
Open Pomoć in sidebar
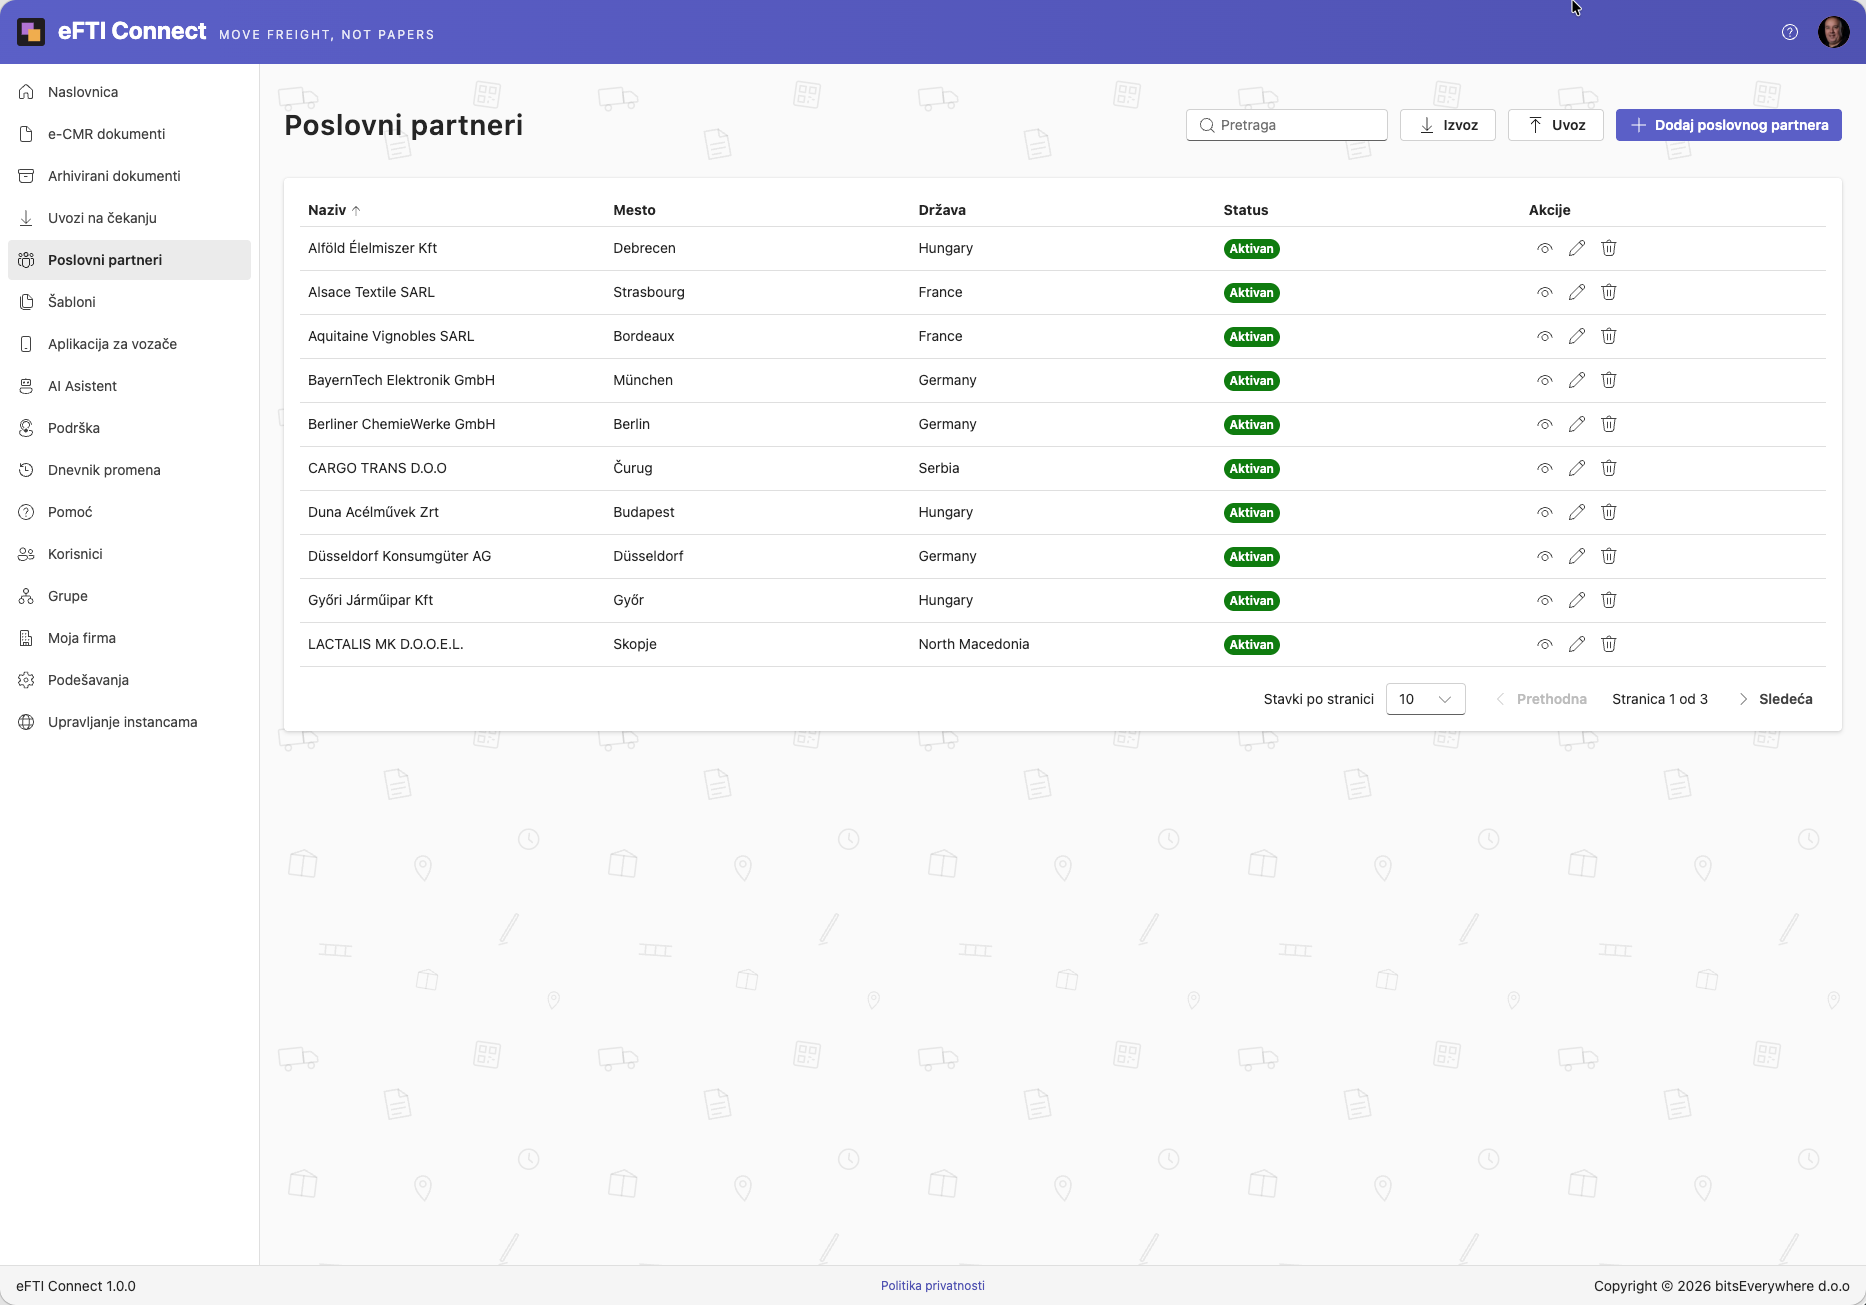[x=129, y=512]
